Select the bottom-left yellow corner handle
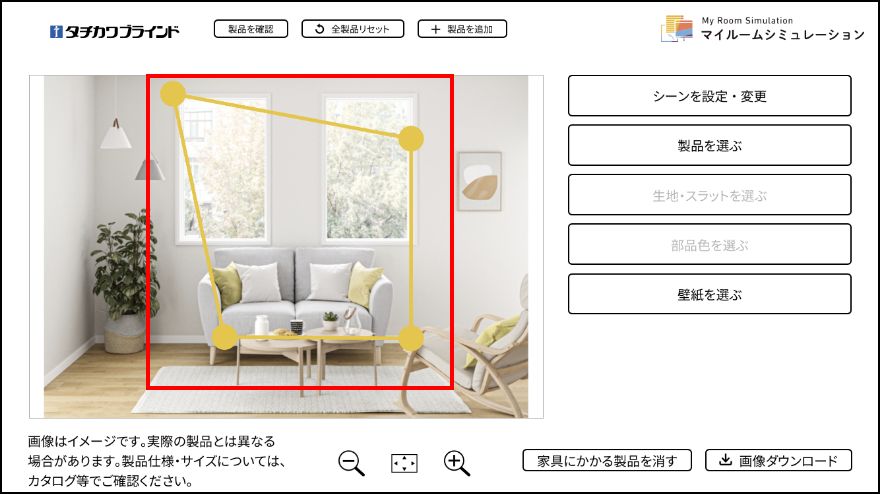 coord(225,337)
